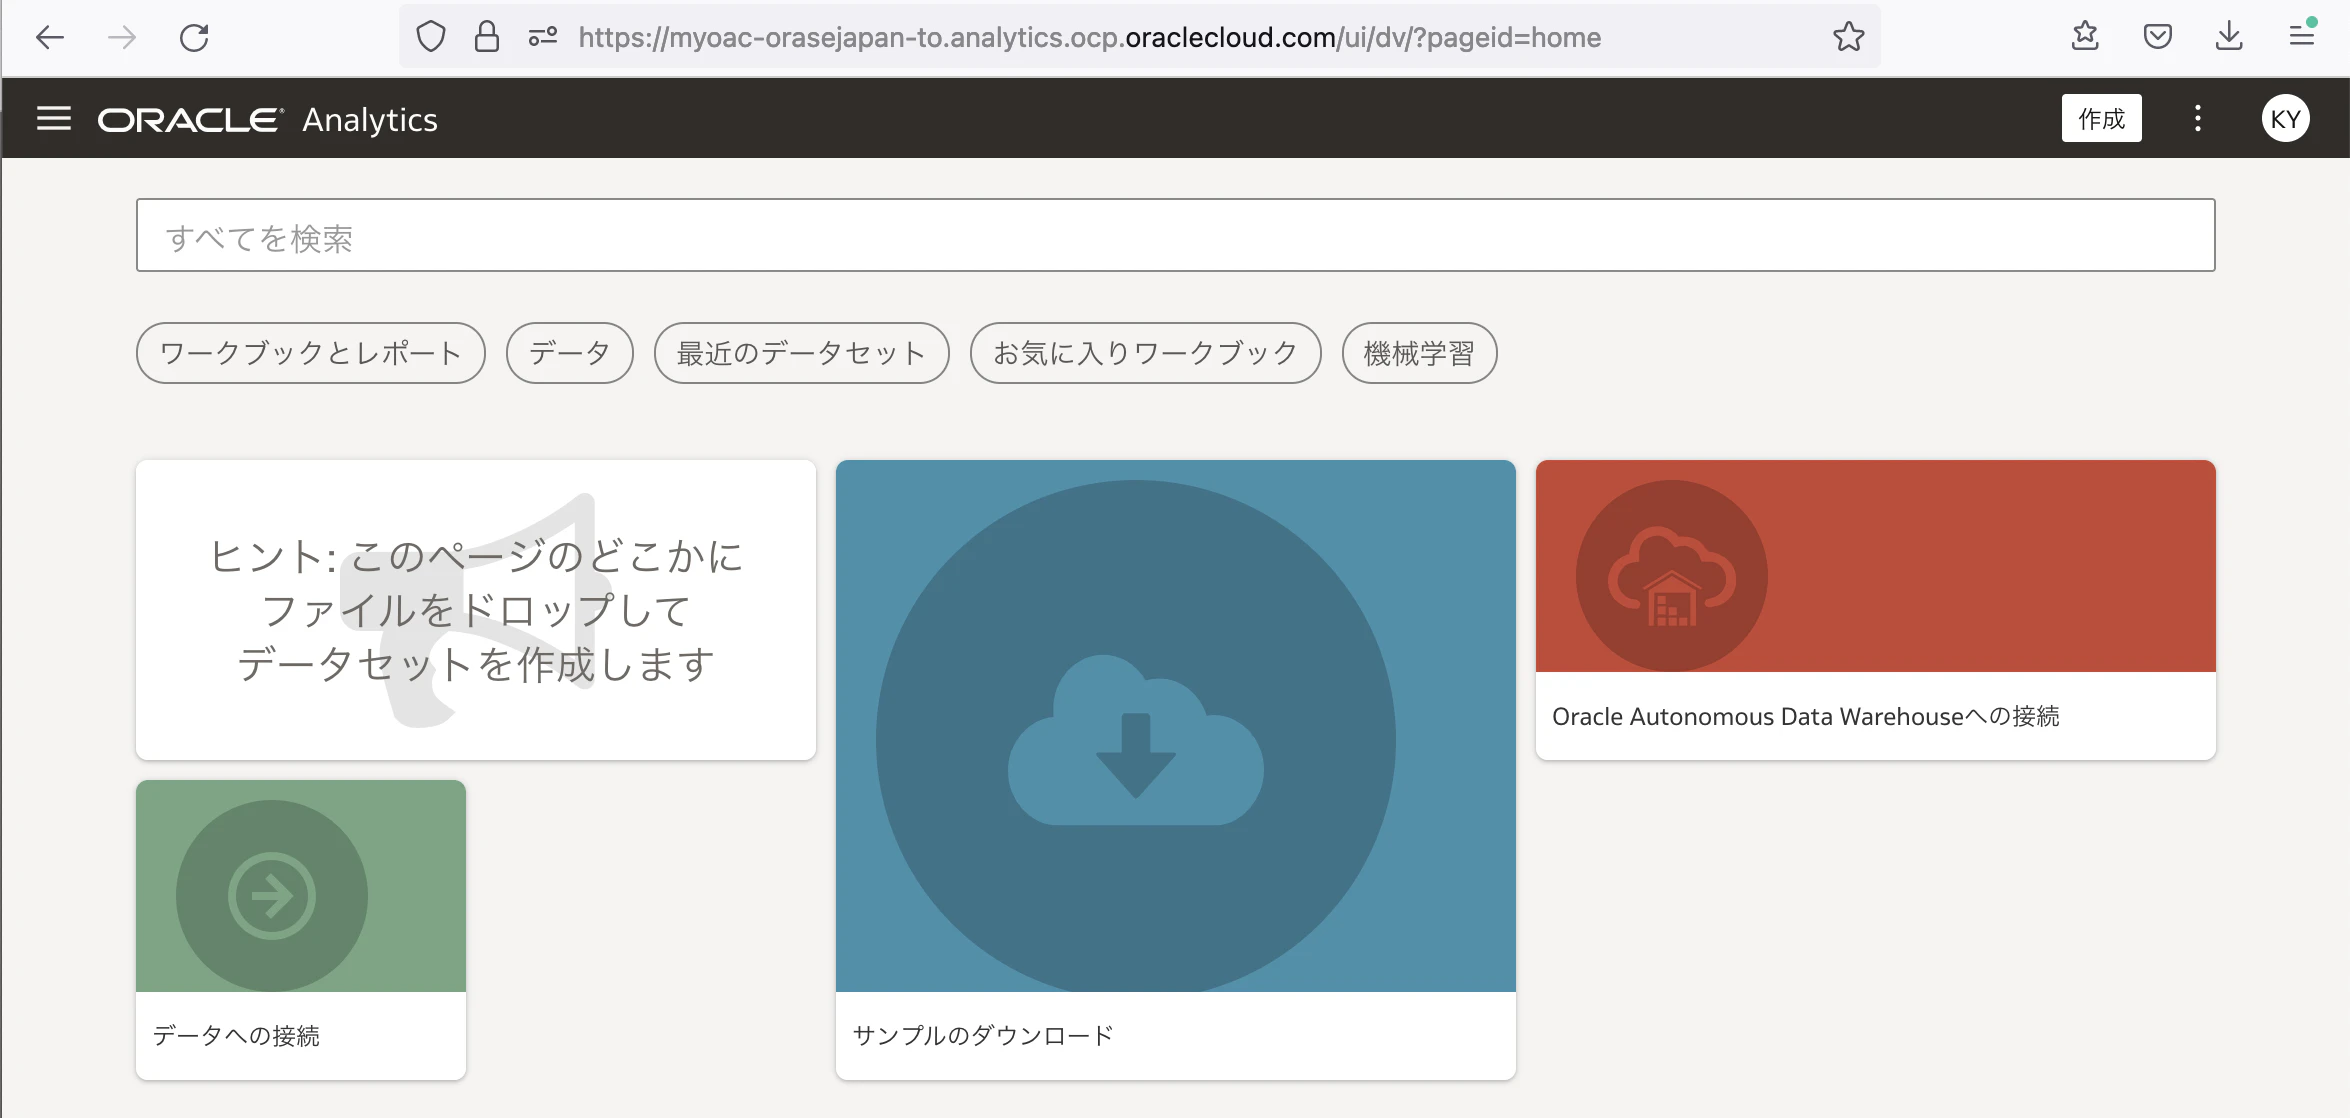Open the site permissions icon in address bar
The image size is (2350, 1118).
tap(543, 37)
